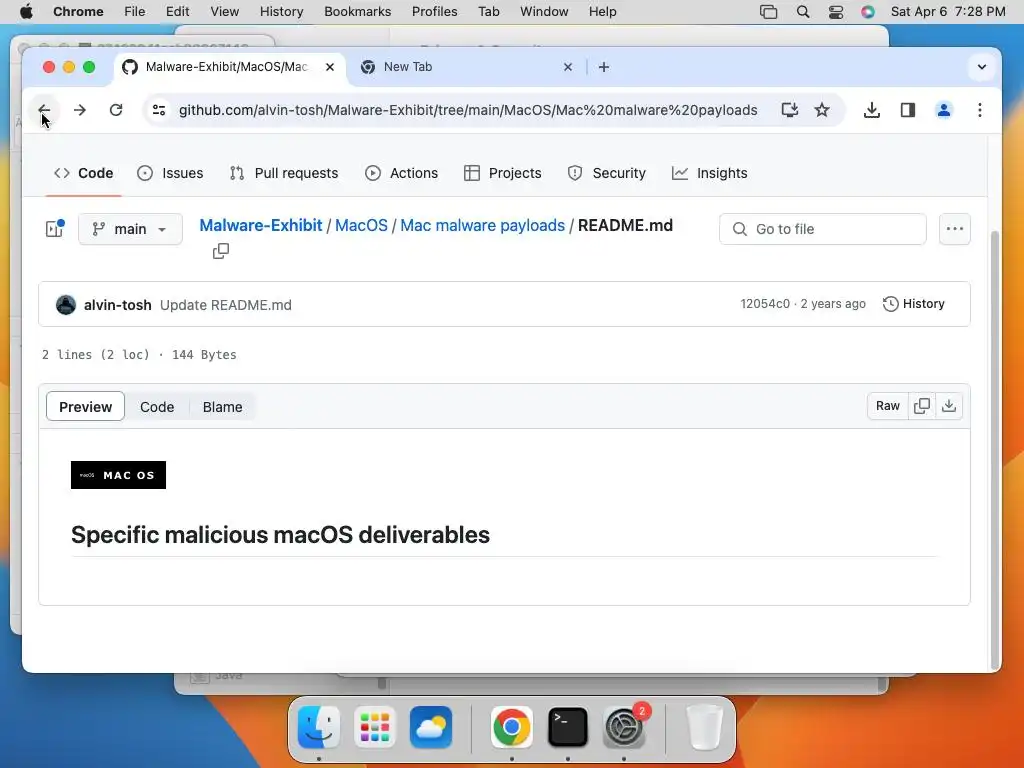This screenshot has height=768, width=1024.
Task: Open a new tab with plus button
Action: tap(604, 67)
